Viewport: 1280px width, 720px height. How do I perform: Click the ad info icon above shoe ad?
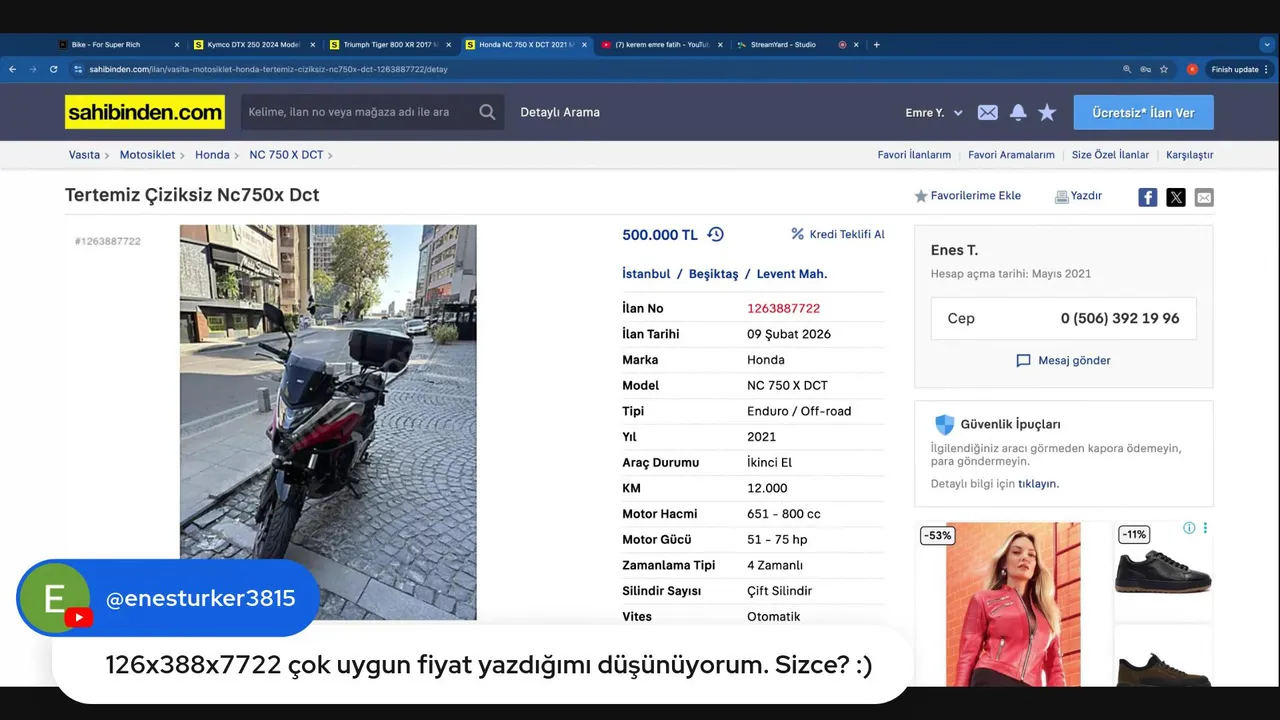pos(1189,528)
